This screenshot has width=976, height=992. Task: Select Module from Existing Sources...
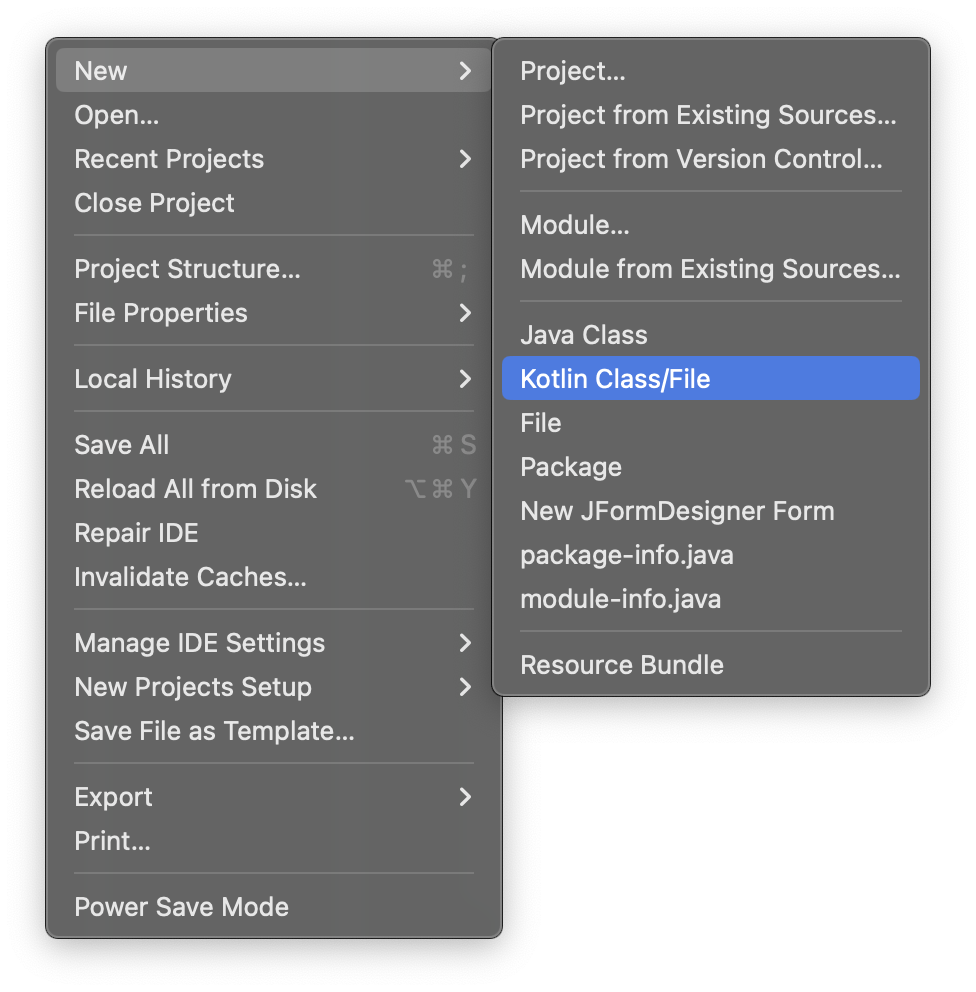point(710,269)
